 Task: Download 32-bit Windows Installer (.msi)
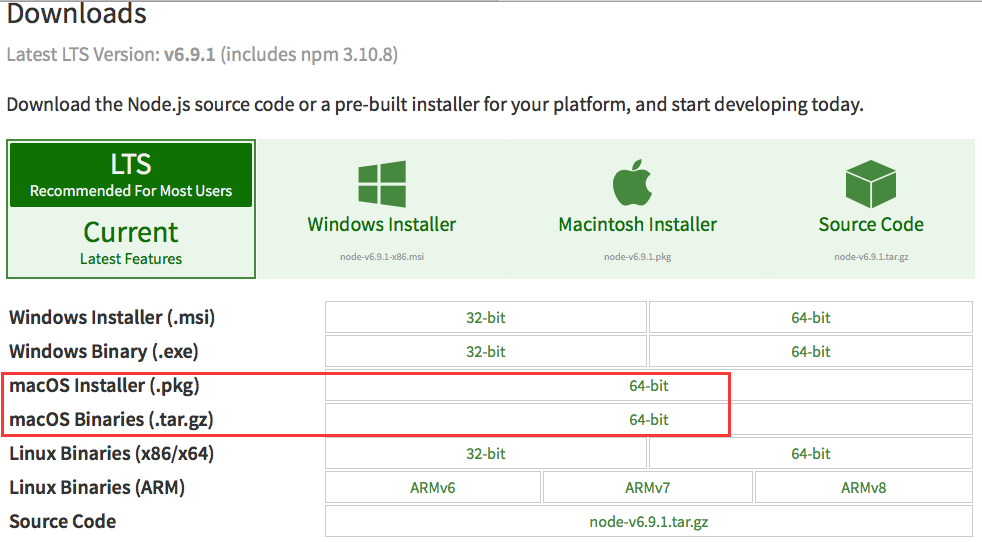pyautogui.click(x=485, y=318)
